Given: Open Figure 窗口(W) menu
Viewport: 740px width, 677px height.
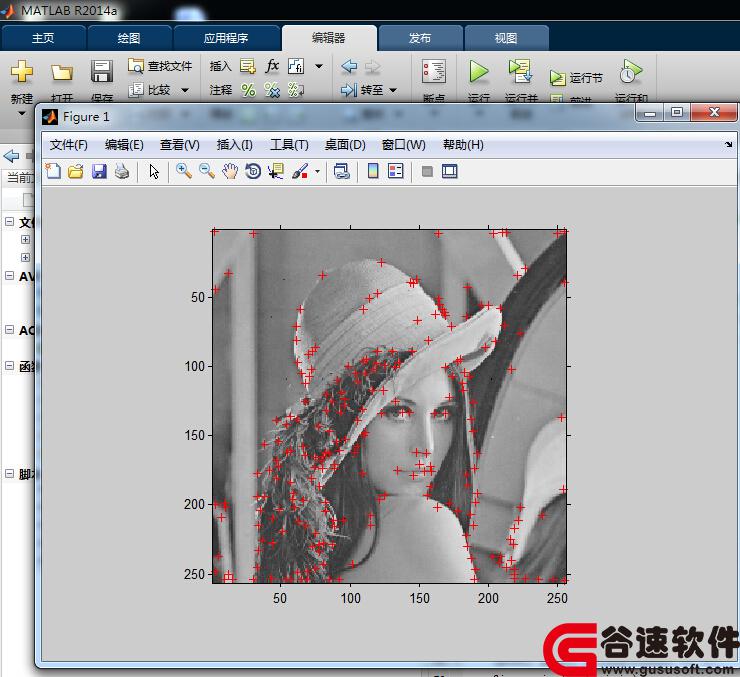Looking at the screenshot, I should [x=403, y=145].
